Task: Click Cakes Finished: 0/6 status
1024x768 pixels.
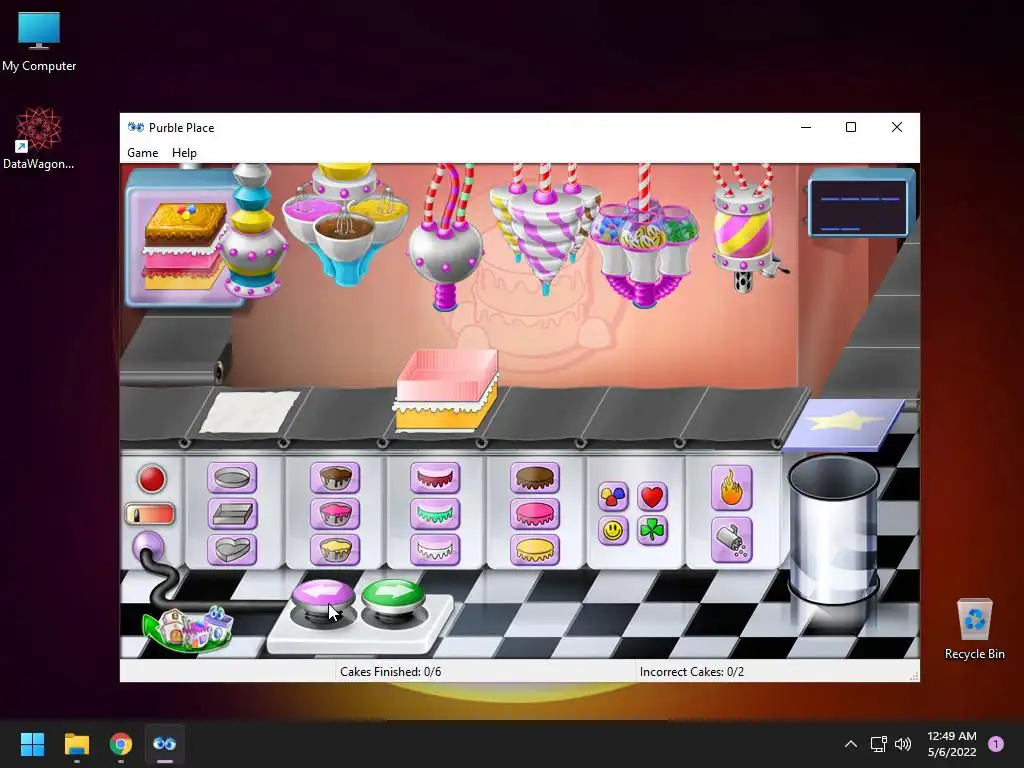Action: [391, 671]
